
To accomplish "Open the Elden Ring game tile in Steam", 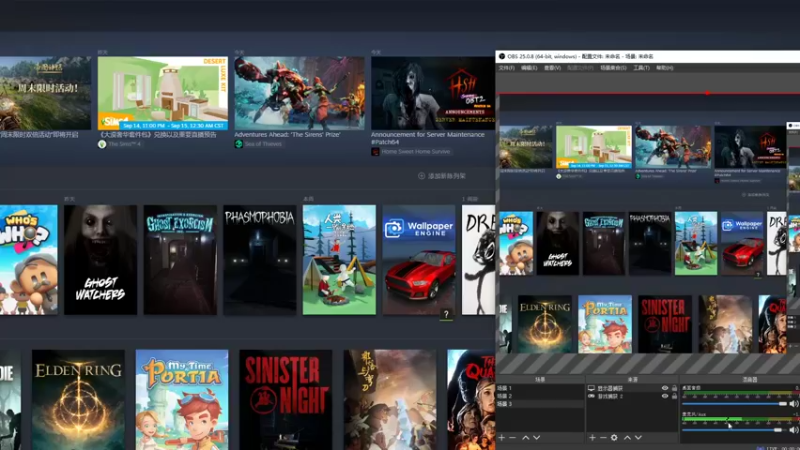I will 78,399.
